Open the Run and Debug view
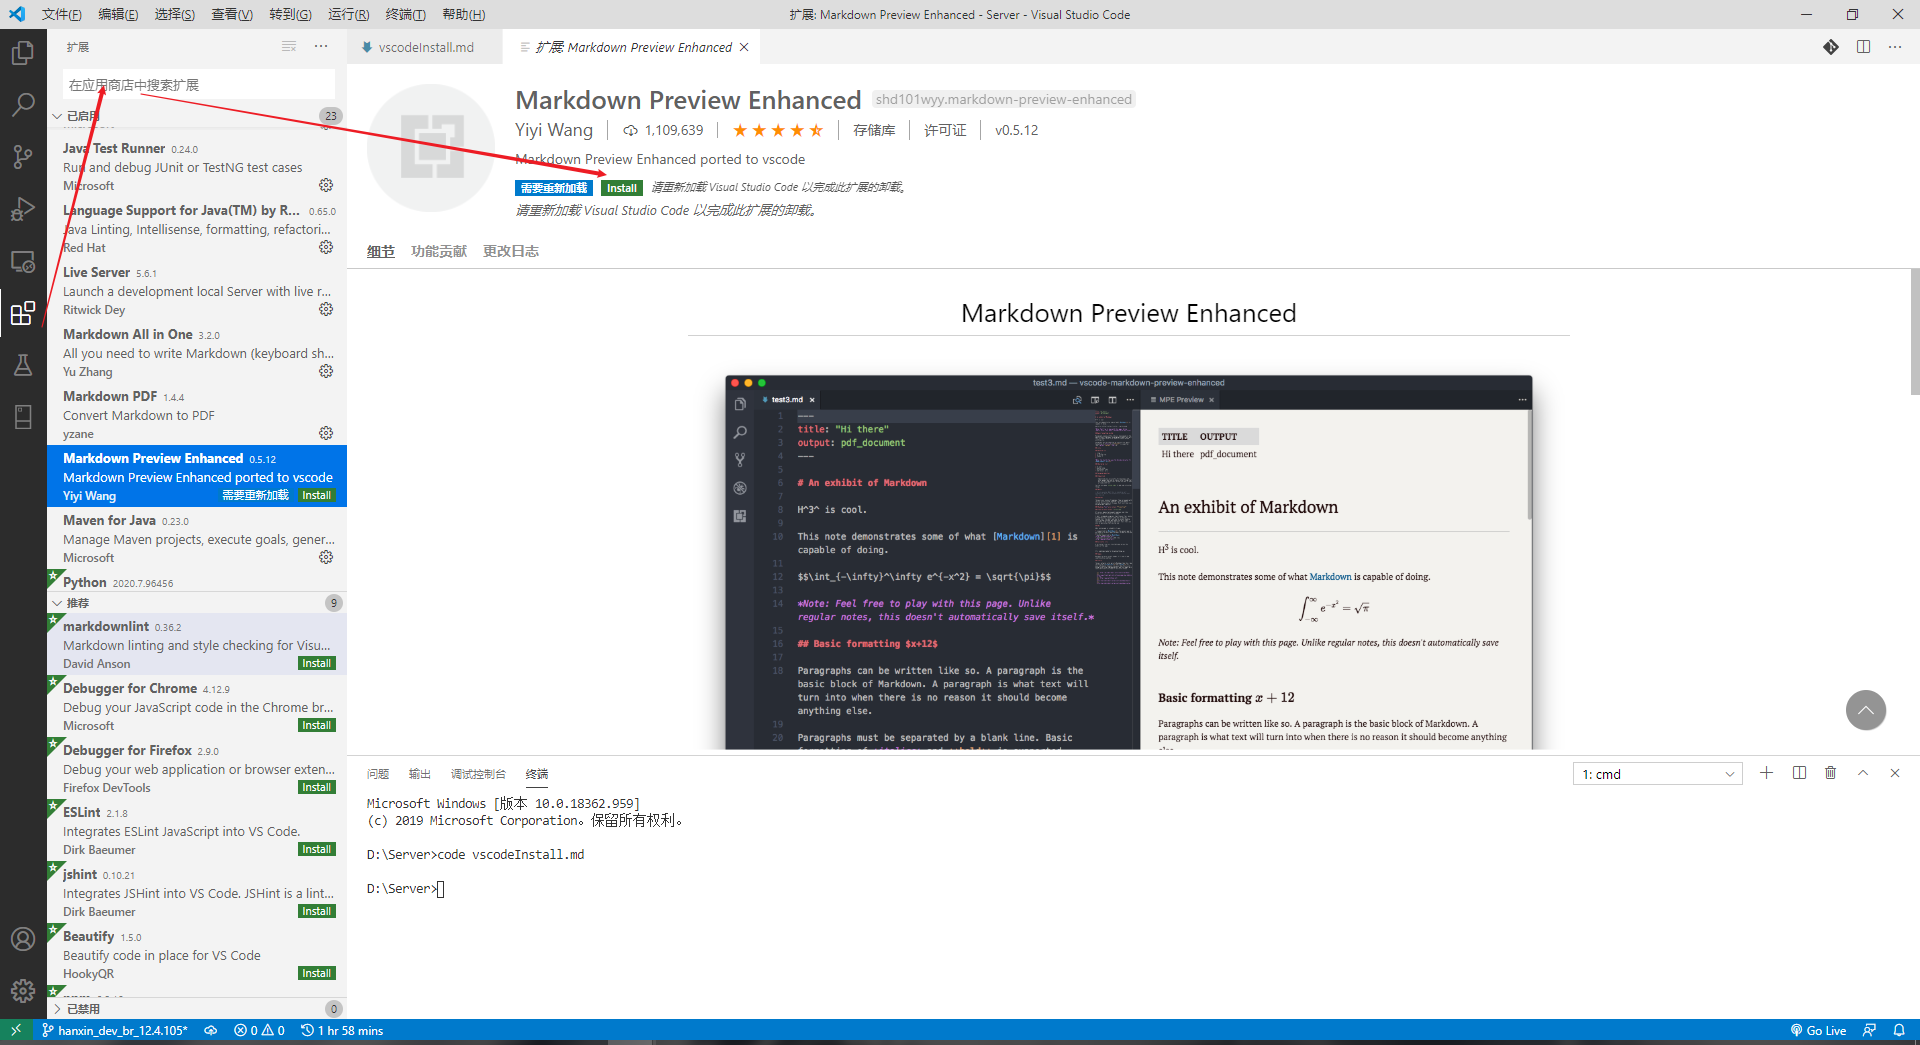 pos(22,209)
